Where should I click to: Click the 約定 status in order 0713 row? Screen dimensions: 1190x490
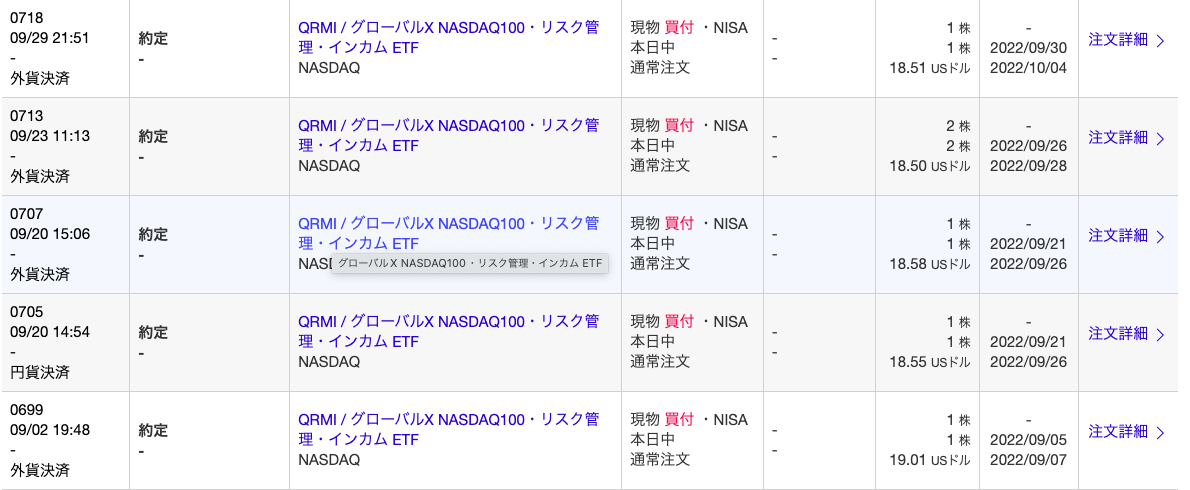pos(153,136)
